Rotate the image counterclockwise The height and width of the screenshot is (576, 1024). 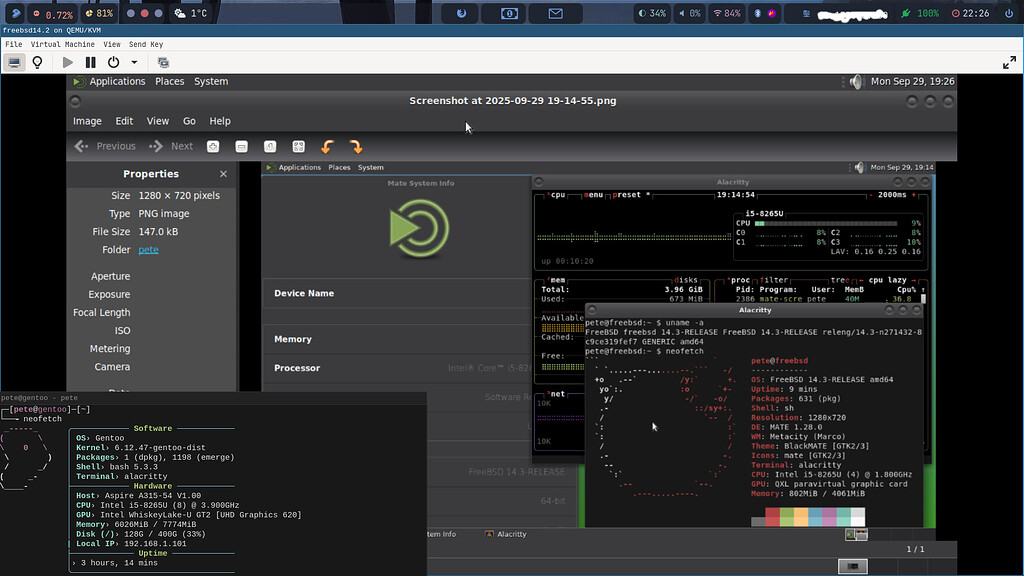click(327, 146)
